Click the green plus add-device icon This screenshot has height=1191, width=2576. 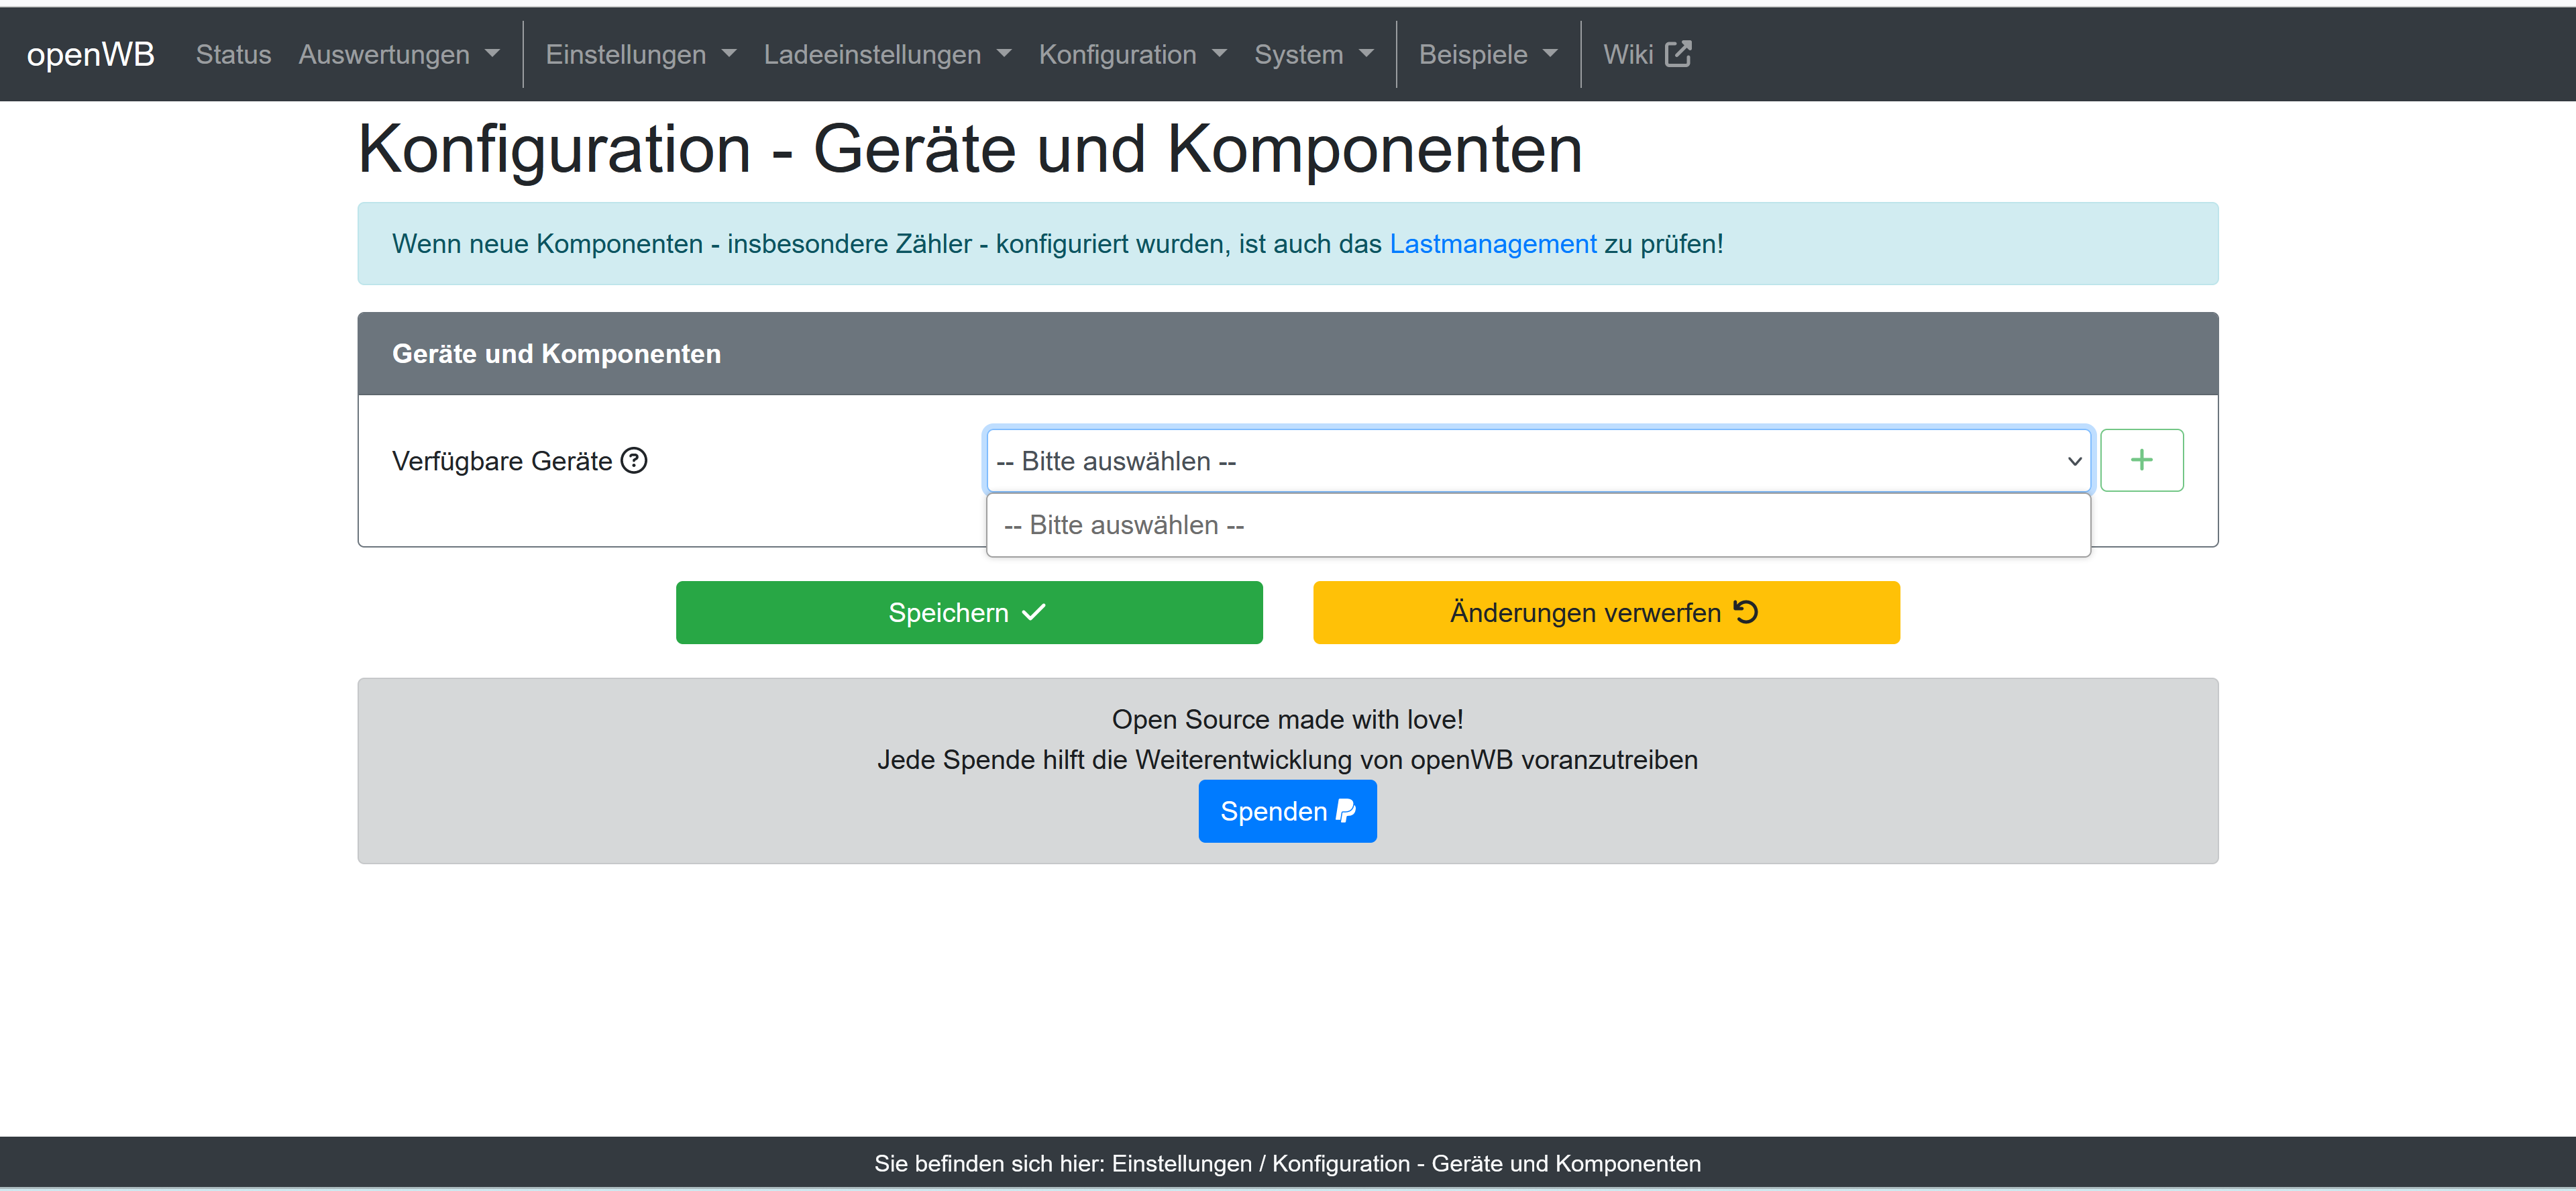(2141, 460)
